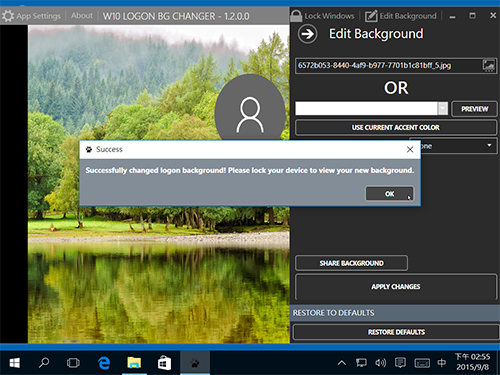Click the paw icon in Success title bar
Viewport: 500px width, 375px height.
coord(89,149)
